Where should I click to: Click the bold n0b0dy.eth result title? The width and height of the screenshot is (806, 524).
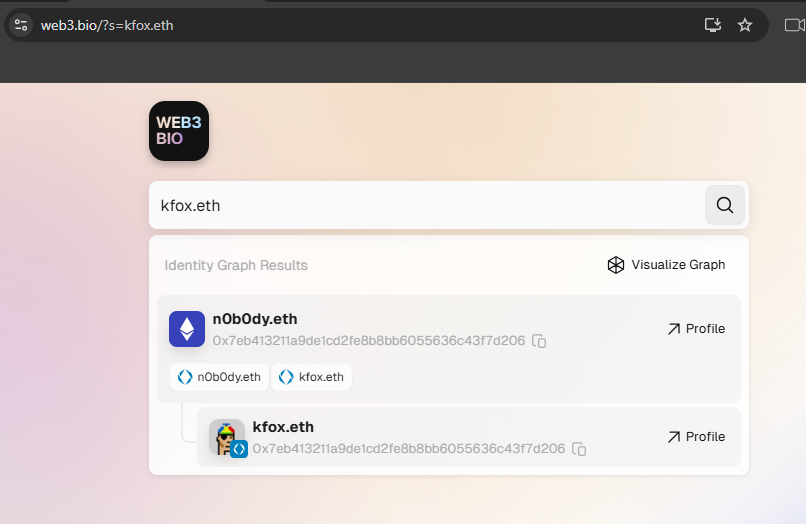(x=255, y=319)
